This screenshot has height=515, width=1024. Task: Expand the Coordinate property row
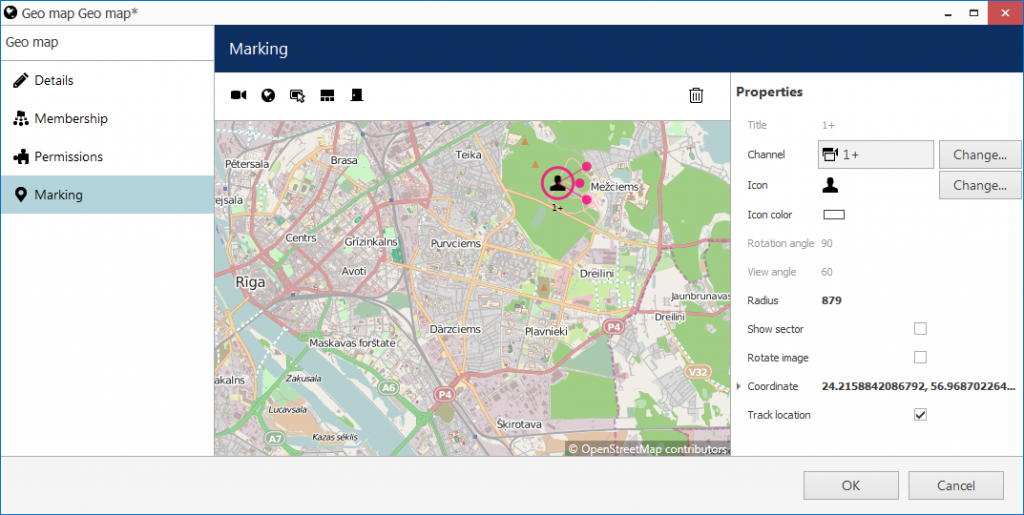click(x=739, y=386)
